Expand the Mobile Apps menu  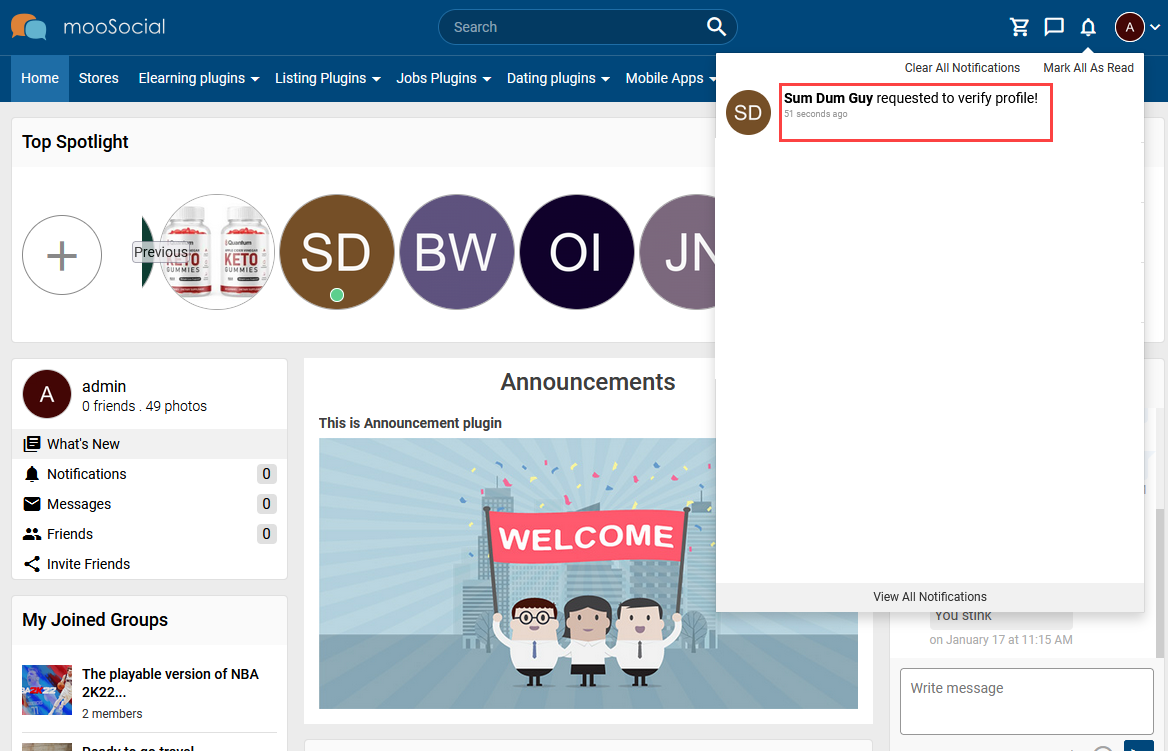click(670, 78)
